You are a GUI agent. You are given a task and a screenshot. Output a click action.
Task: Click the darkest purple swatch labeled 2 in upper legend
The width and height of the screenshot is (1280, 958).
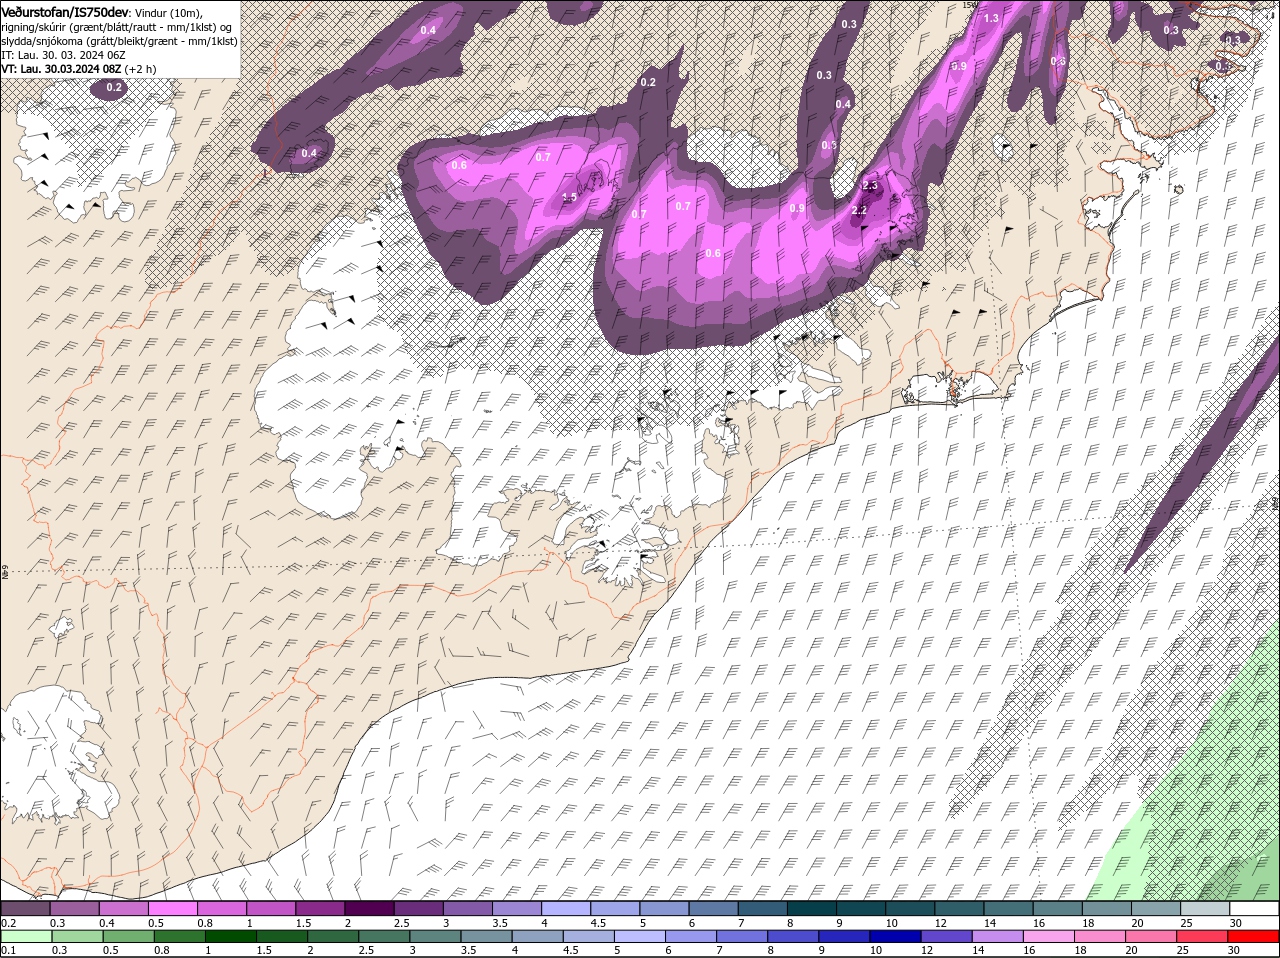tap(369, 908)
